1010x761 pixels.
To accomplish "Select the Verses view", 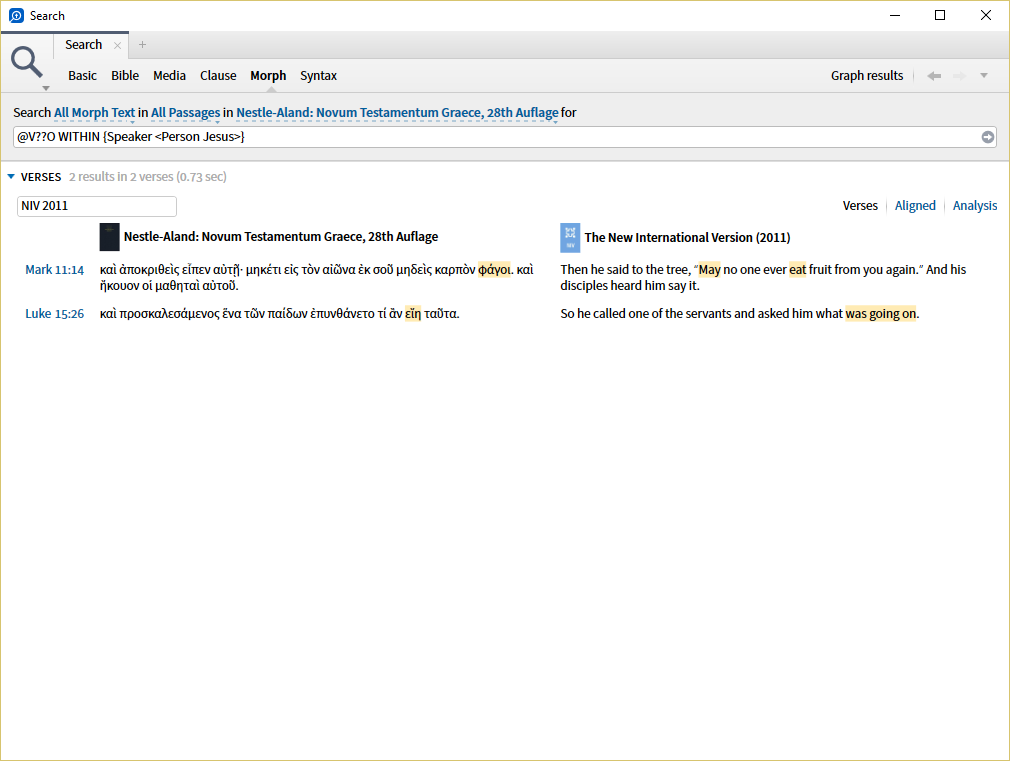I will coord(860,206).
